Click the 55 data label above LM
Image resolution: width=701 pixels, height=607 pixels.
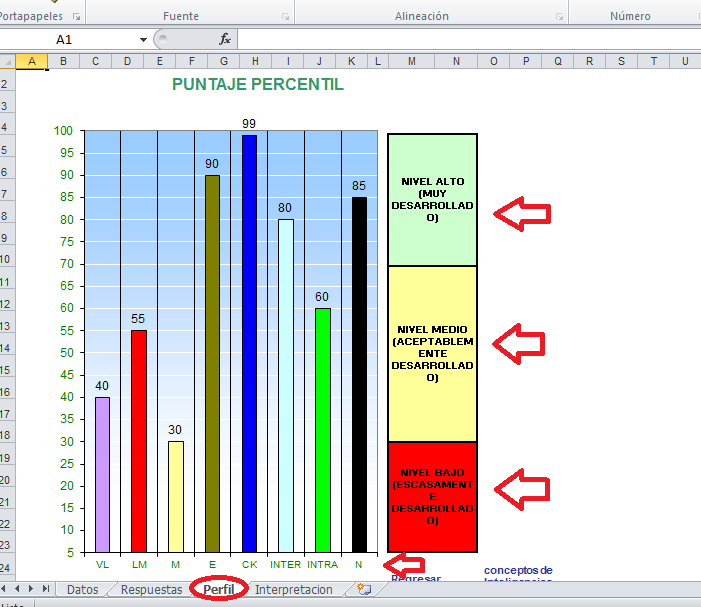pos(138,319)
